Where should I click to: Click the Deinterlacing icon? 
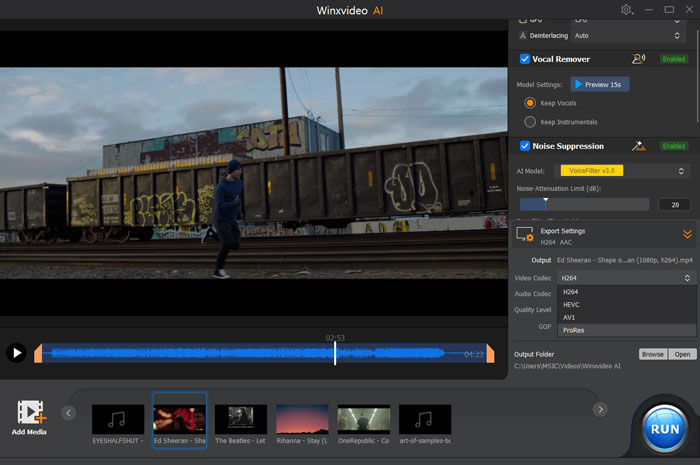pos(523,36)
